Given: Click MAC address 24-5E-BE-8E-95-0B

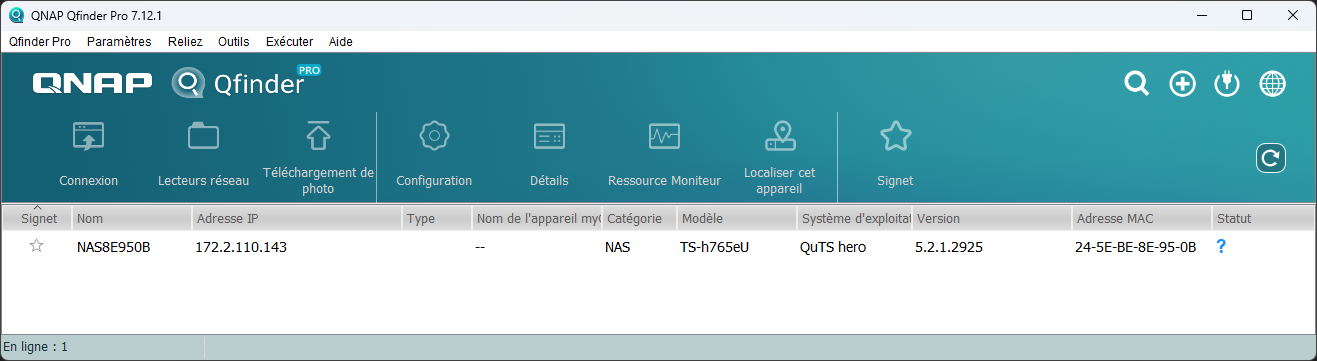Looking at the screenshot, I should click(1136, 247).
